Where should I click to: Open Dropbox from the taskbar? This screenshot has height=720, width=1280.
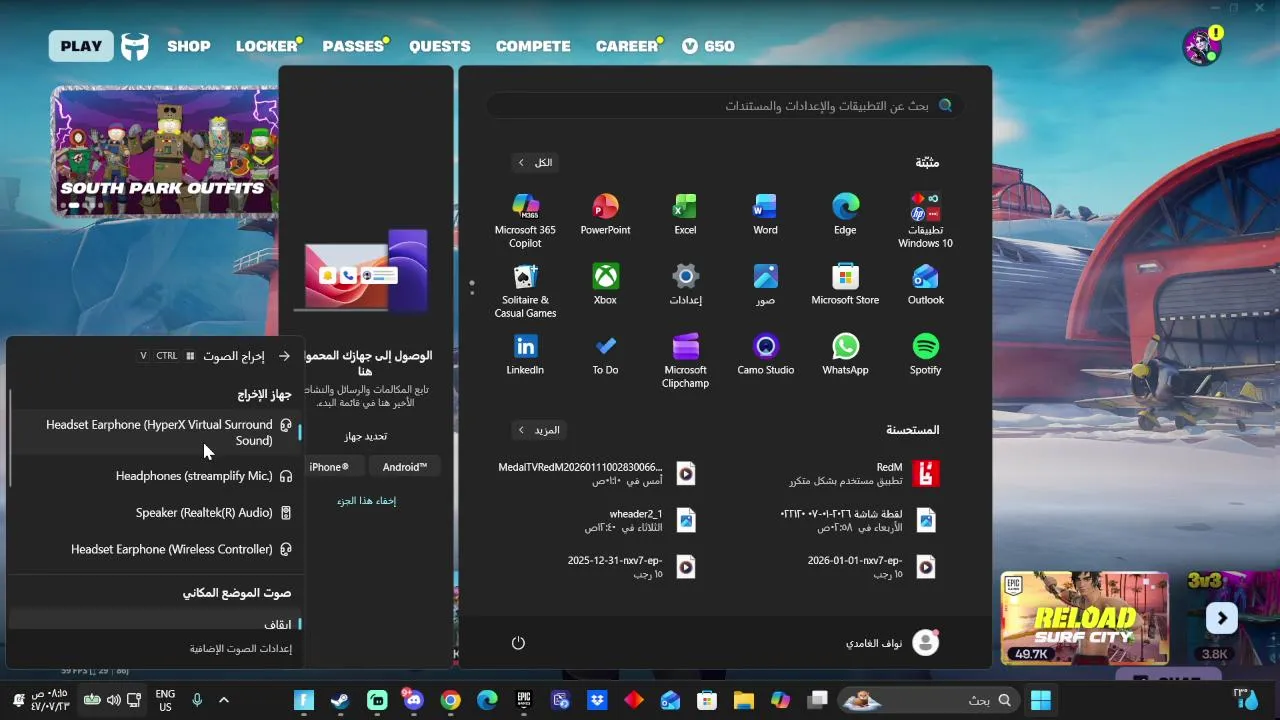coord(597,700)
